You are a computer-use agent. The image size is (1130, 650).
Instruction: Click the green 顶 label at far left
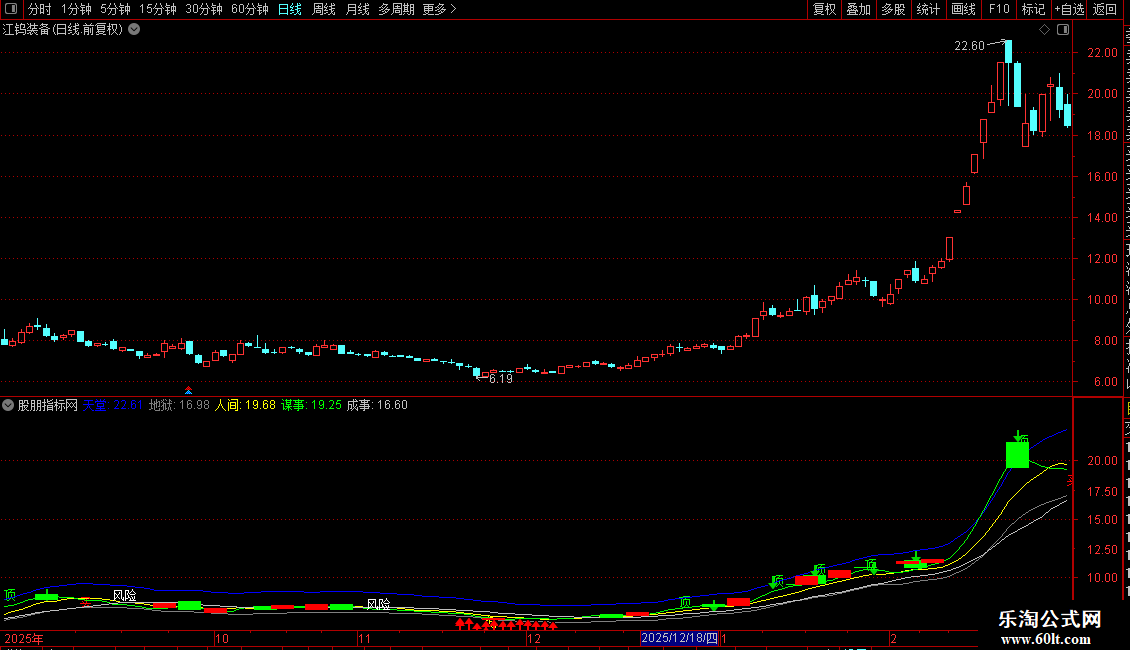tap(10, 595)
